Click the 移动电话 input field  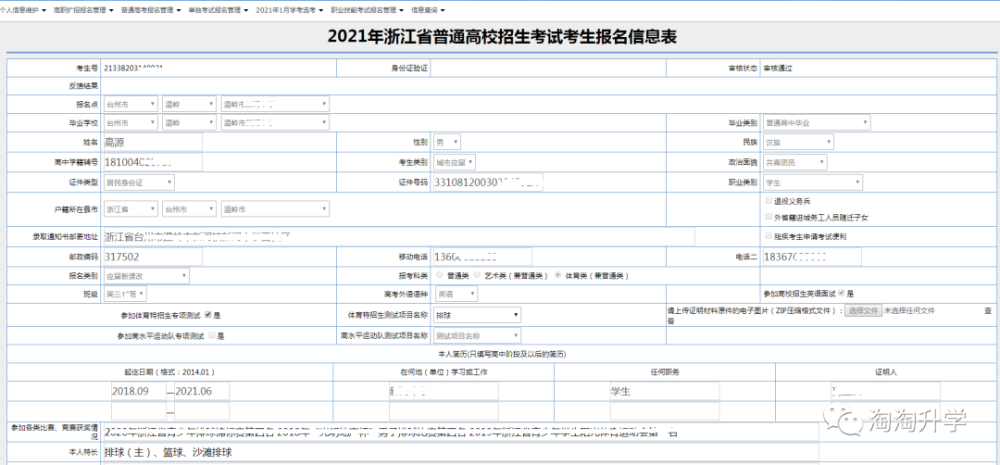pos(483,257)
